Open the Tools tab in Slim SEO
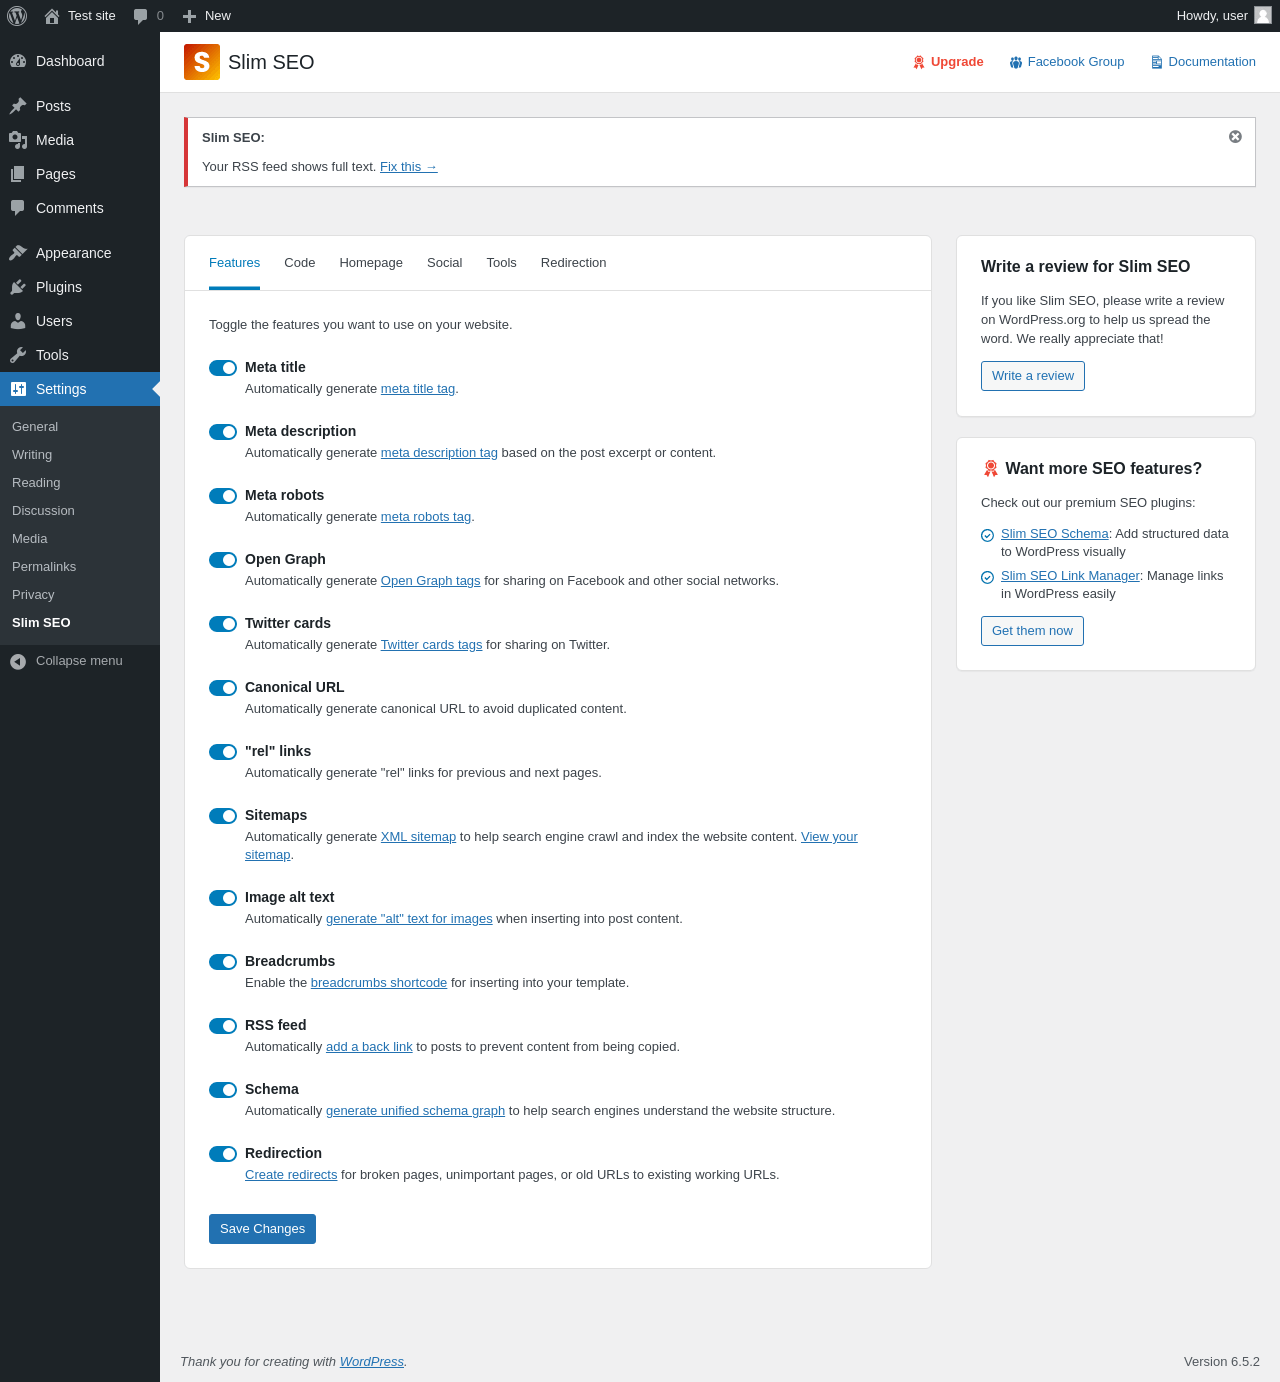The image size is (1280, 1382). click(502, 263)
